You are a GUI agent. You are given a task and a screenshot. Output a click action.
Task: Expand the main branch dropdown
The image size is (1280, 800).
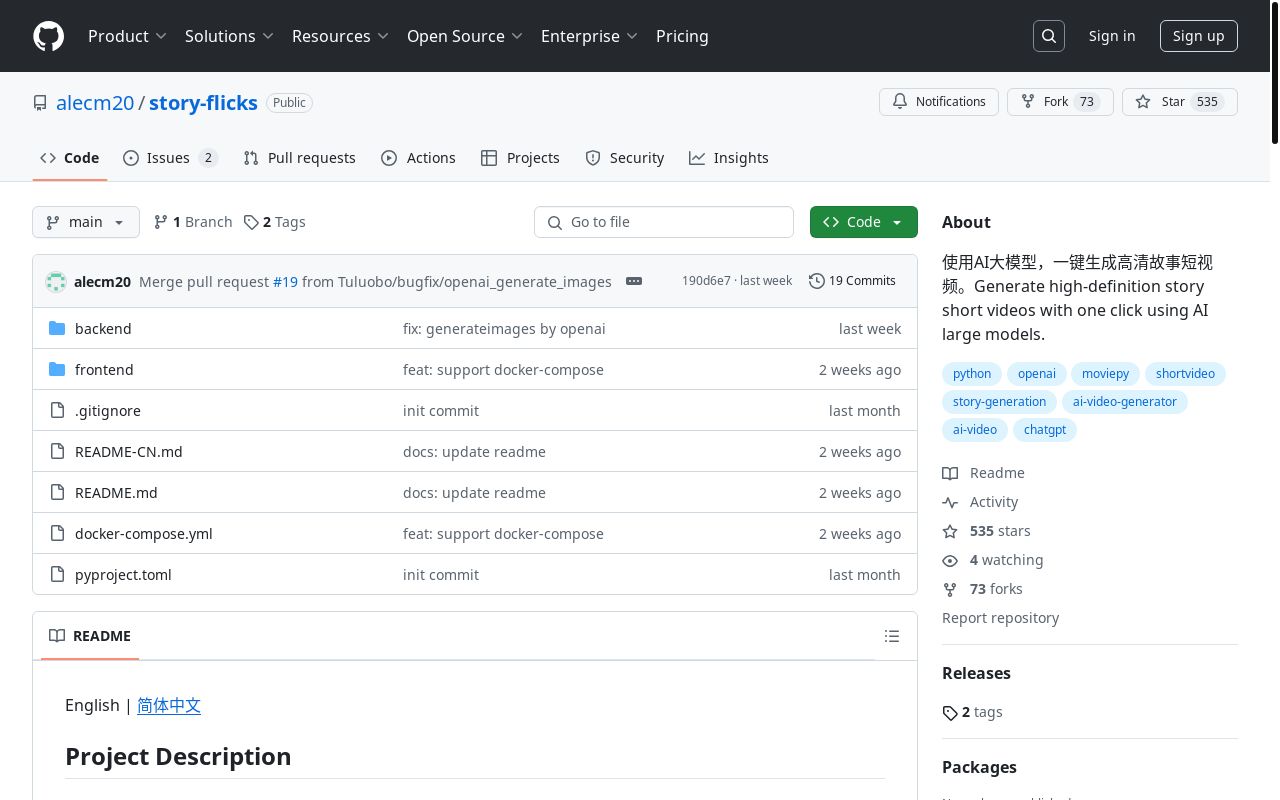86,222
